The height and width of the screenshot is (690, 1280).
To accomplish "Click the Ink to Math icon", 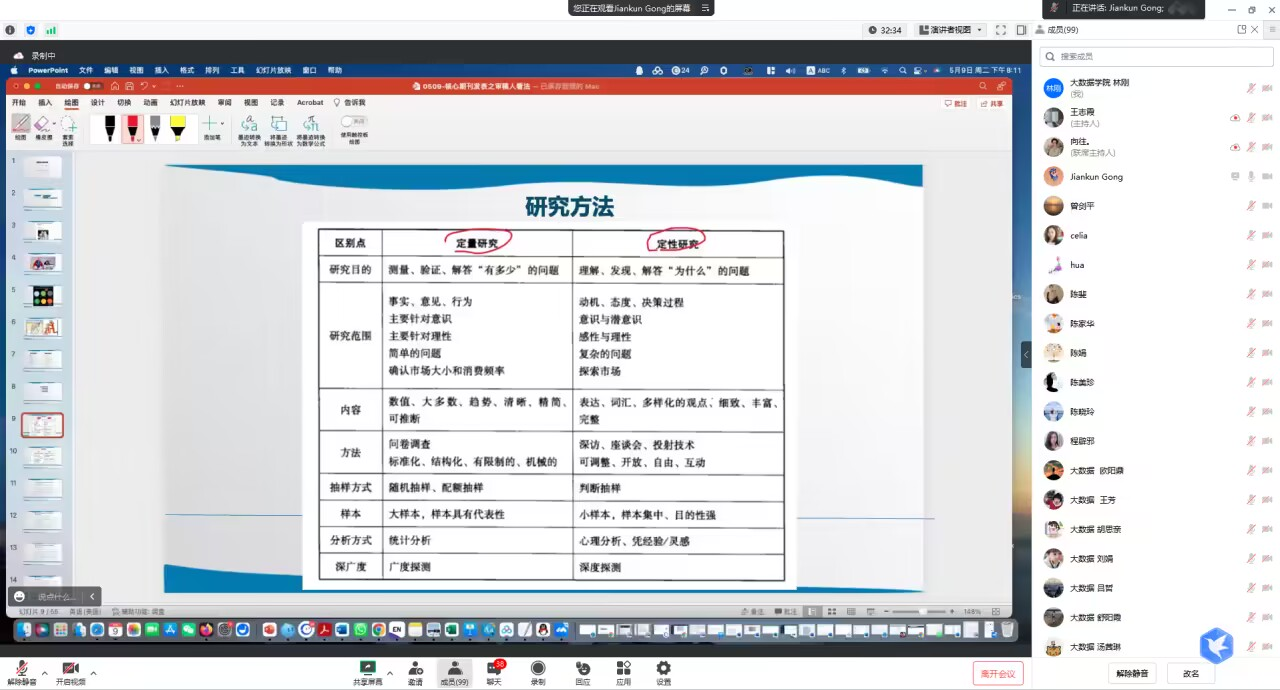I will tap(310, 124).
